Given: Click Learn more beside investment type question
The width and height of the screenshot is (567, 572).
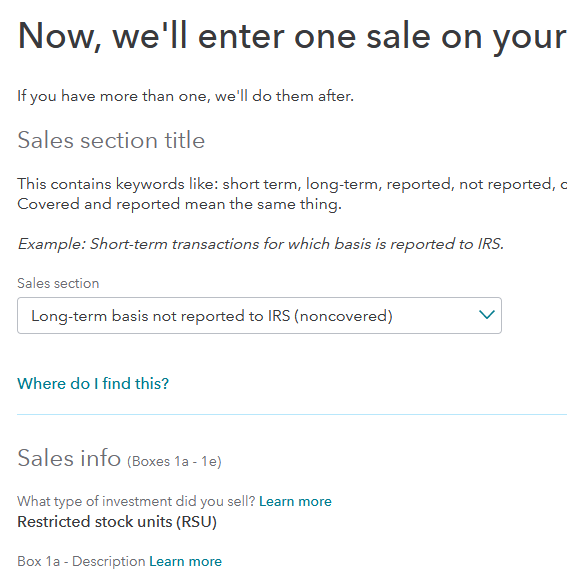Looking at the screenshot, I should [x=295, y=501].
